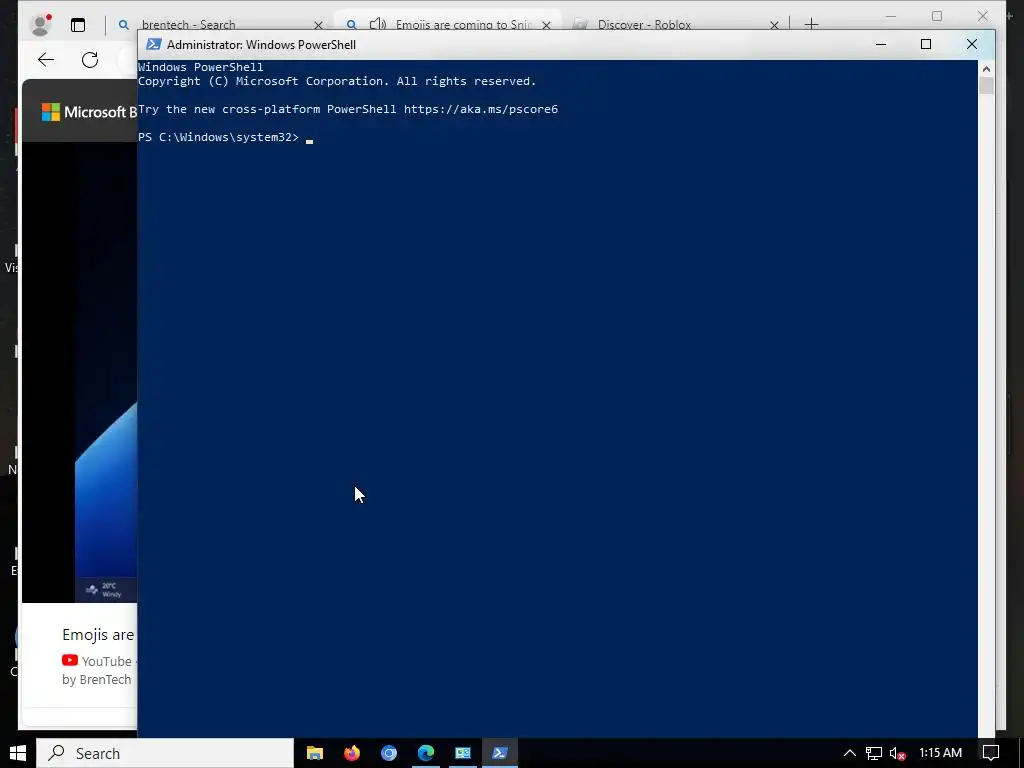
Task: Minimize the Administrator PowerShell window
Action: click(x=881, y=44)
